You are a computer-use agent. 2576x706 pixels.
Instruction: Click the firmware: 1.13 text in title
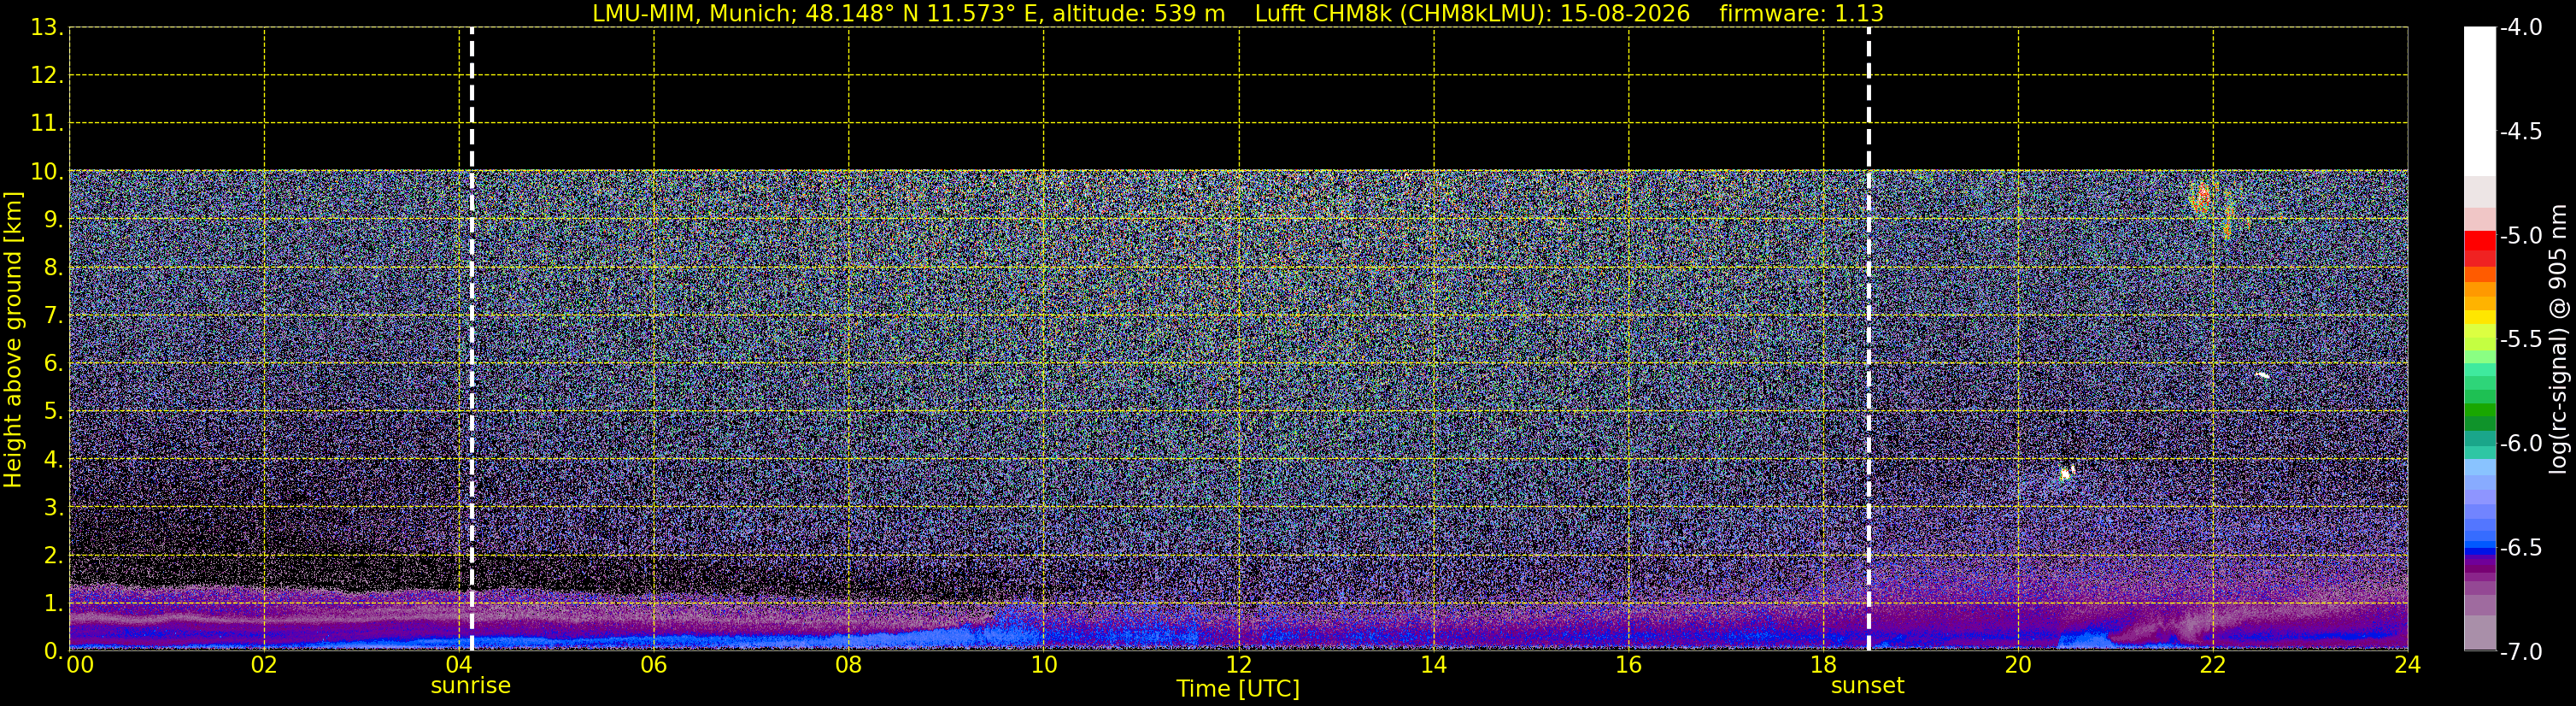pyautogui.click(x=1801, y=14)
